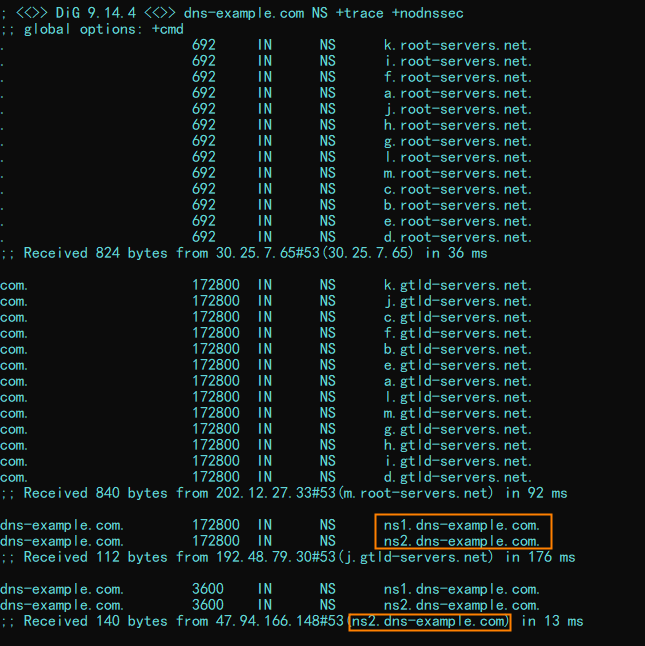Click the l.root-servers.net. entry
This screenshot has height=646, width=645.
coord(458,157)
